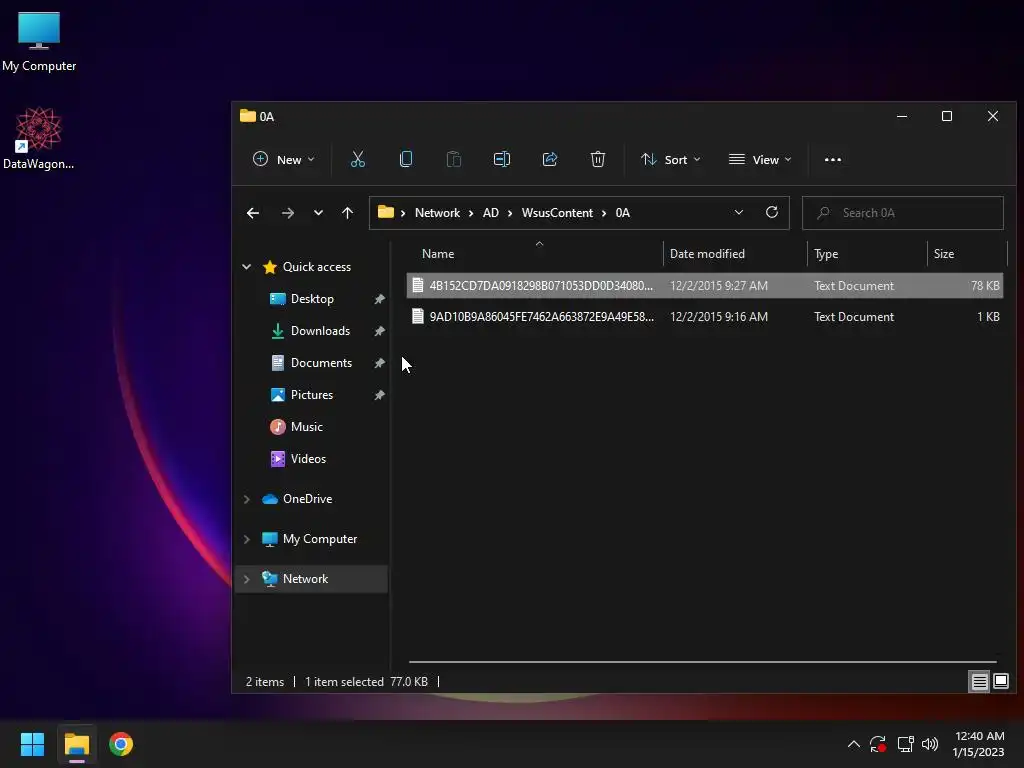This screenshot has height=768, width=1024.
Task: Select Documents in the navigation pane
Action: point(321,363)
